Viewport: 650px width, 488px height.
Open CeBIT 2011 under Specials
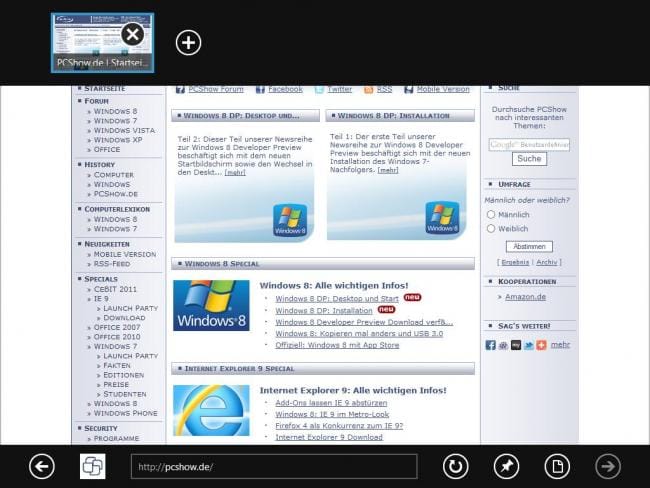(x=115, y=289)
